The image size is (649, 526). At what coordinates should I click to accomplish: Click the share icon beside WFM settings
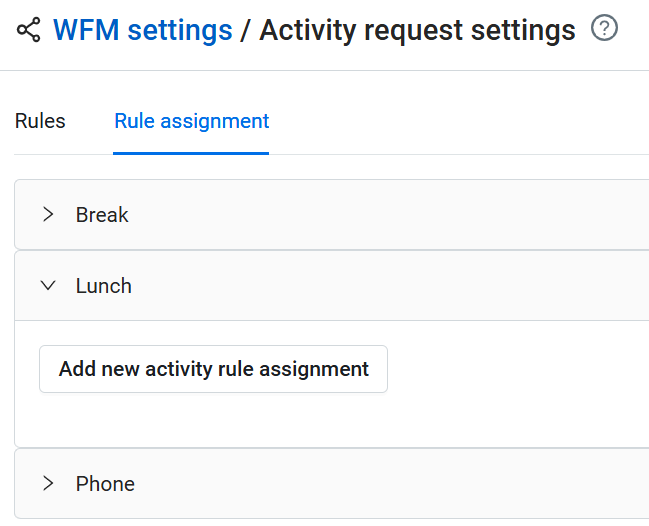pyautogui.click(x=29, y=30)
